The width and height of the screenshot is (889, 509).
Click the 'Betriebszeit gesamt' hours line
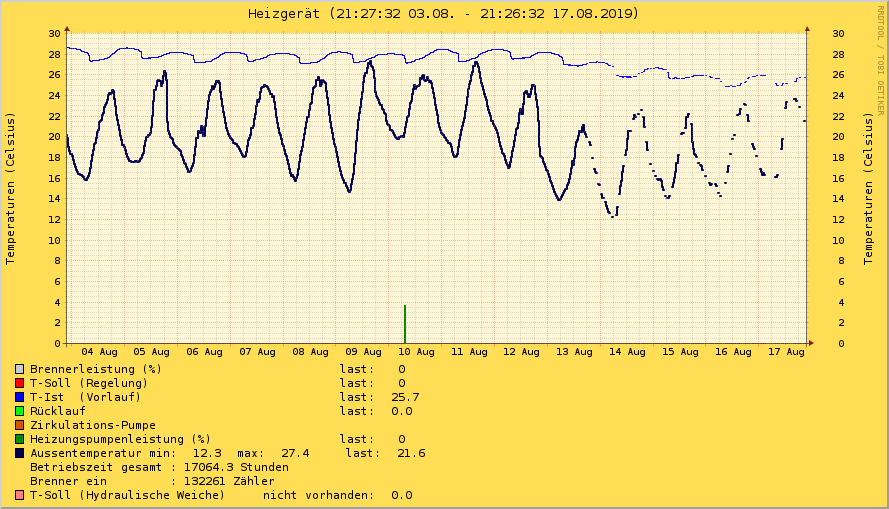(x=159, y=468)
